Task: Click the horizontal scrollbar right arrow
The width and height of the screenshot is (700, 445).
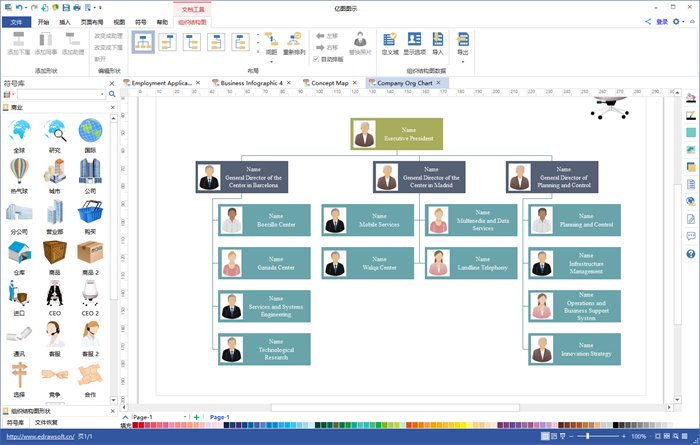Action: [x=669, y=407]
